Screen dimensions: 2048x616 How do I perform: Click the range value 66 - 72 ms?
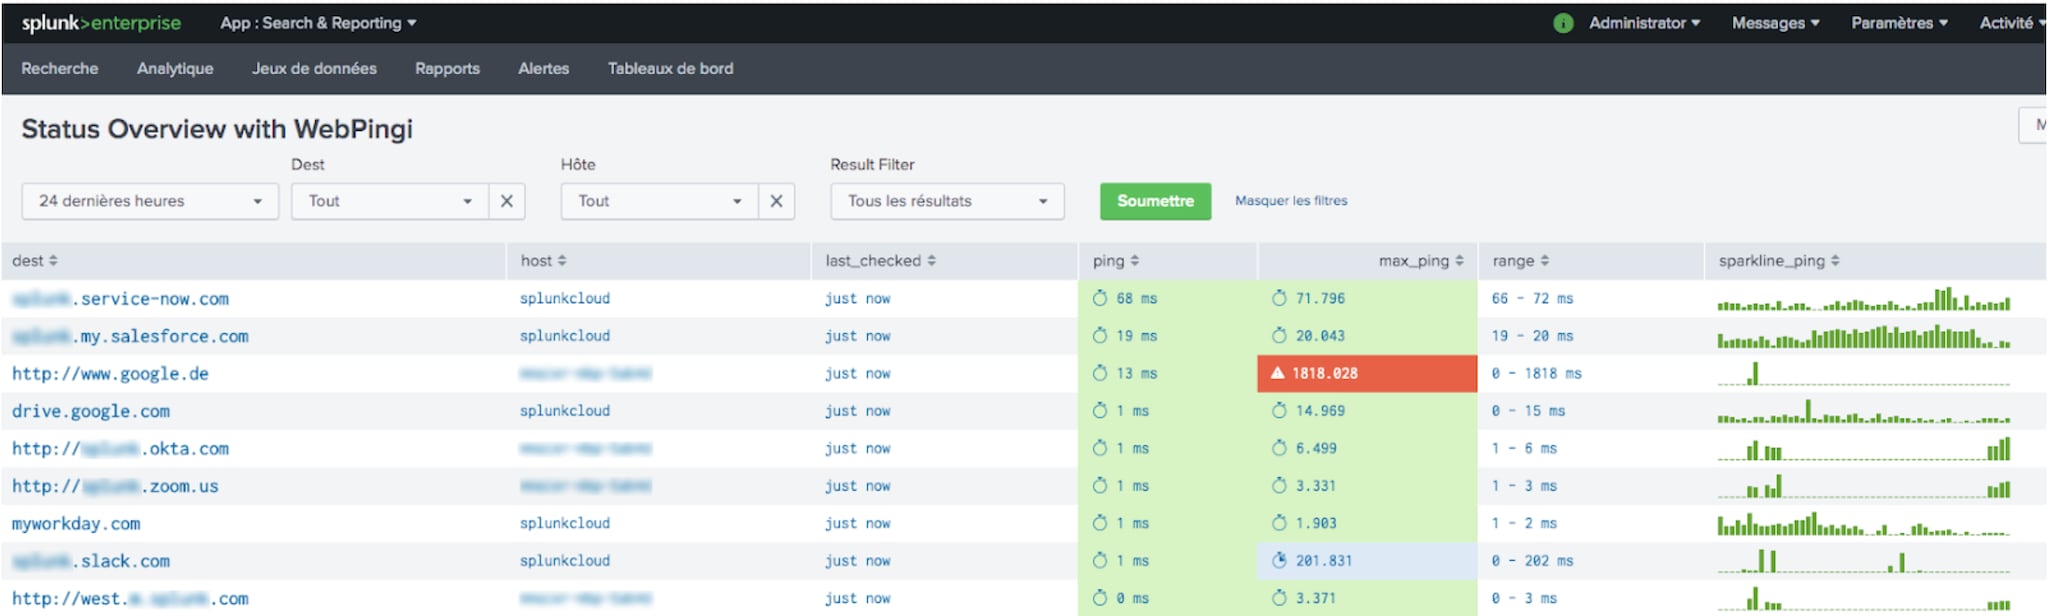(x=1532, y=298)
